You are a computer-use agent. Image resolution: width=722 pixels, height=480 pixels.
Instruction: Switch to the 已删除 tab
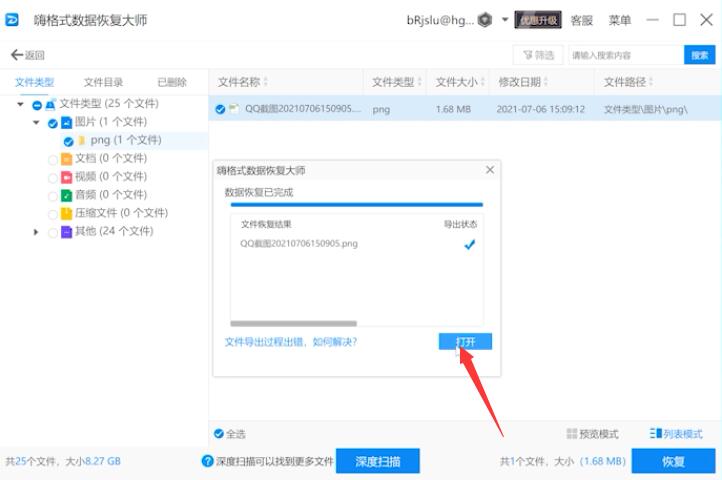172,82
